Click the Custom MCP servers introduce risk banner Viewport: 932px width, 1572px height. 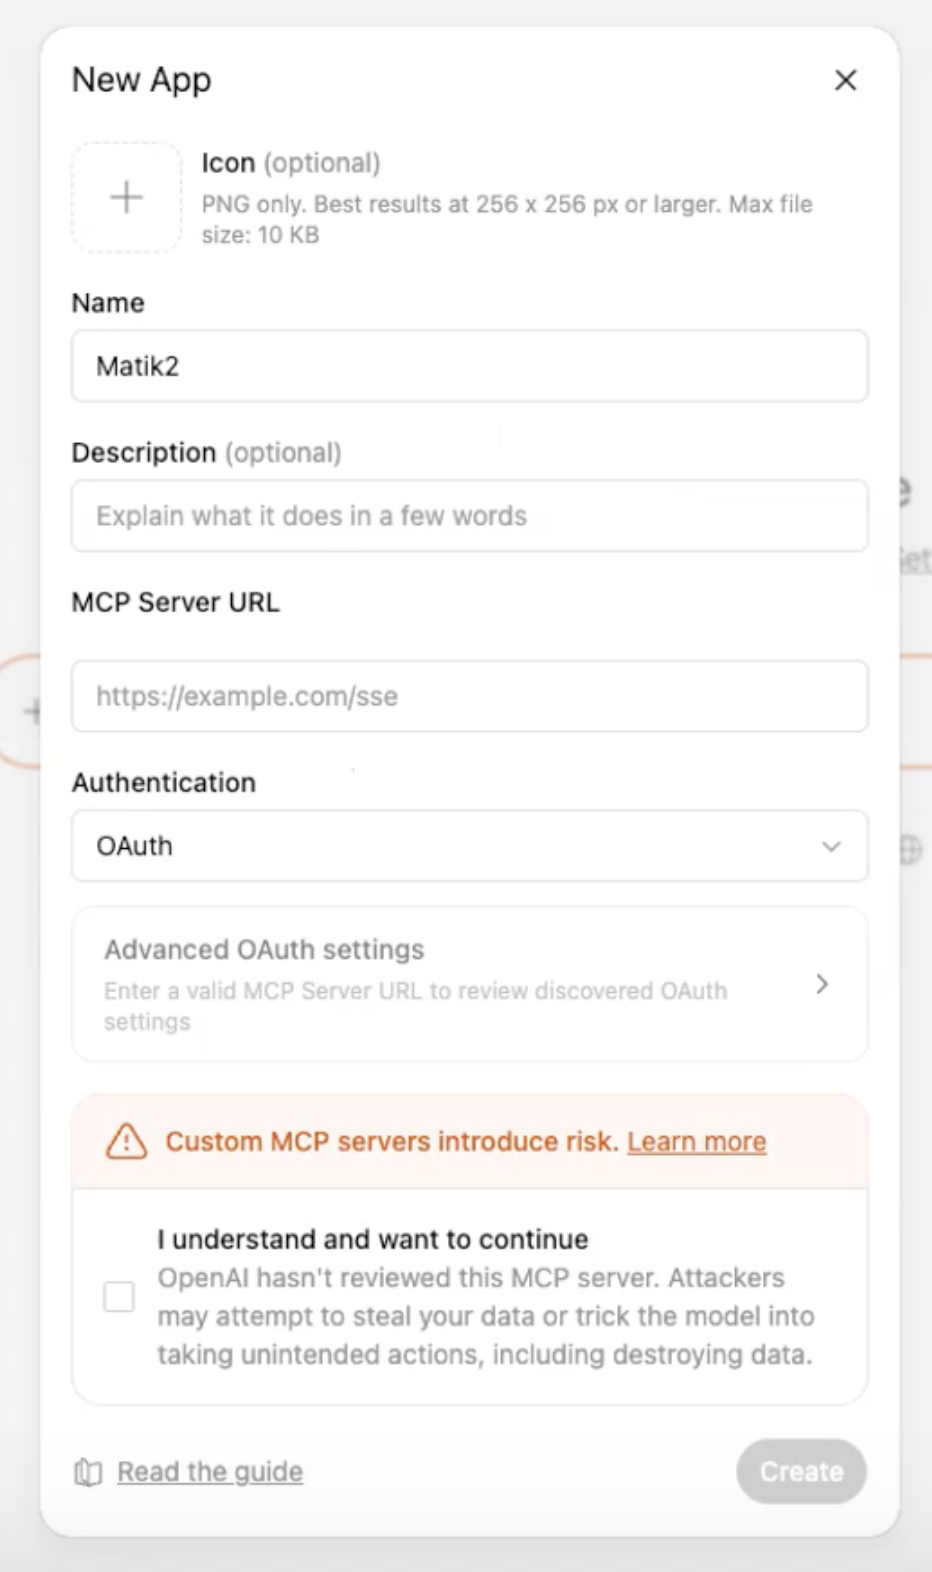pyautogui.click(x=470, y=1141)
